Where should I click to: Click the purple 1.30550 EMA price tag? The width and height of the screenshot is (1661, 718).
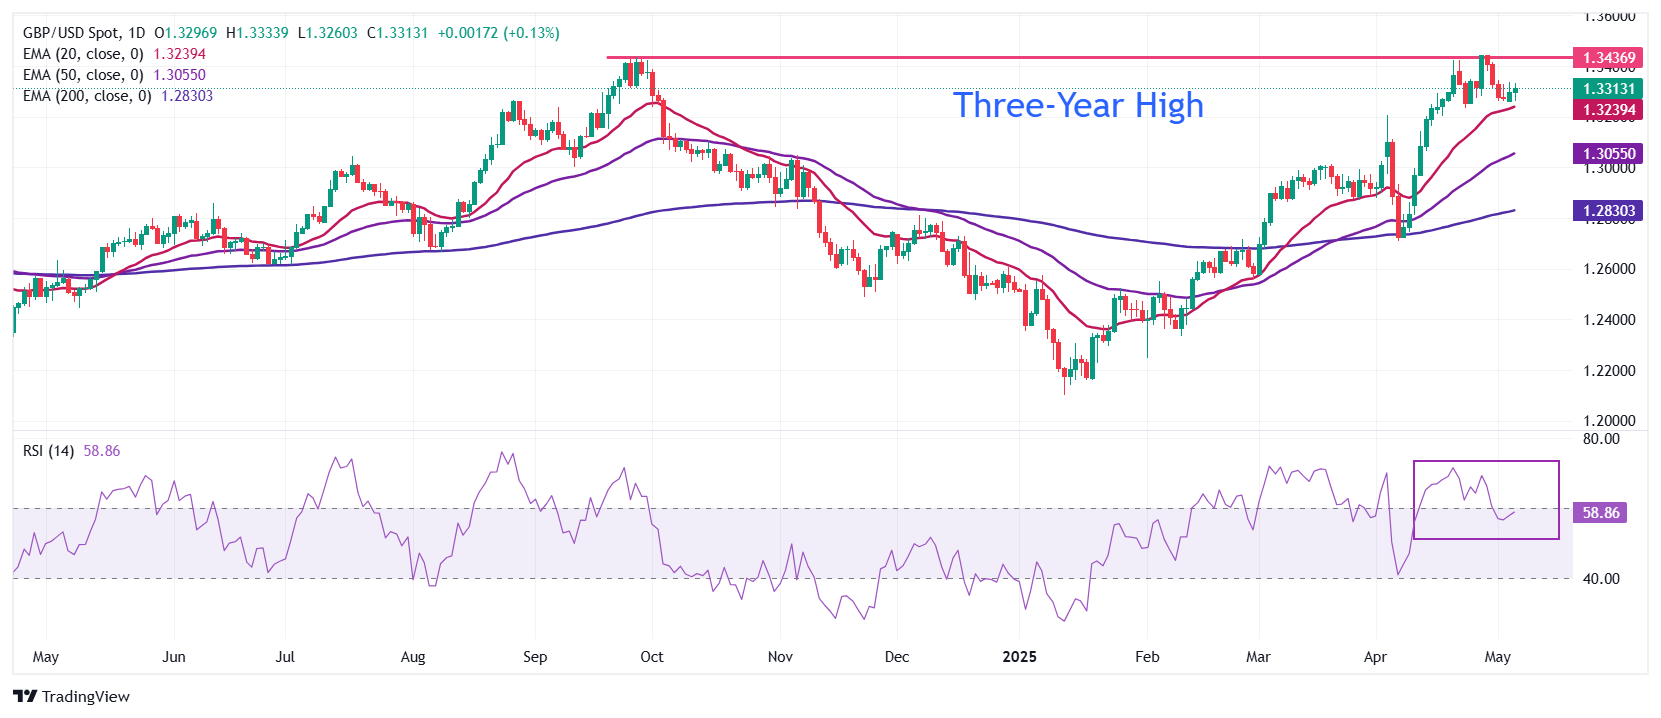pos(1607,154)
